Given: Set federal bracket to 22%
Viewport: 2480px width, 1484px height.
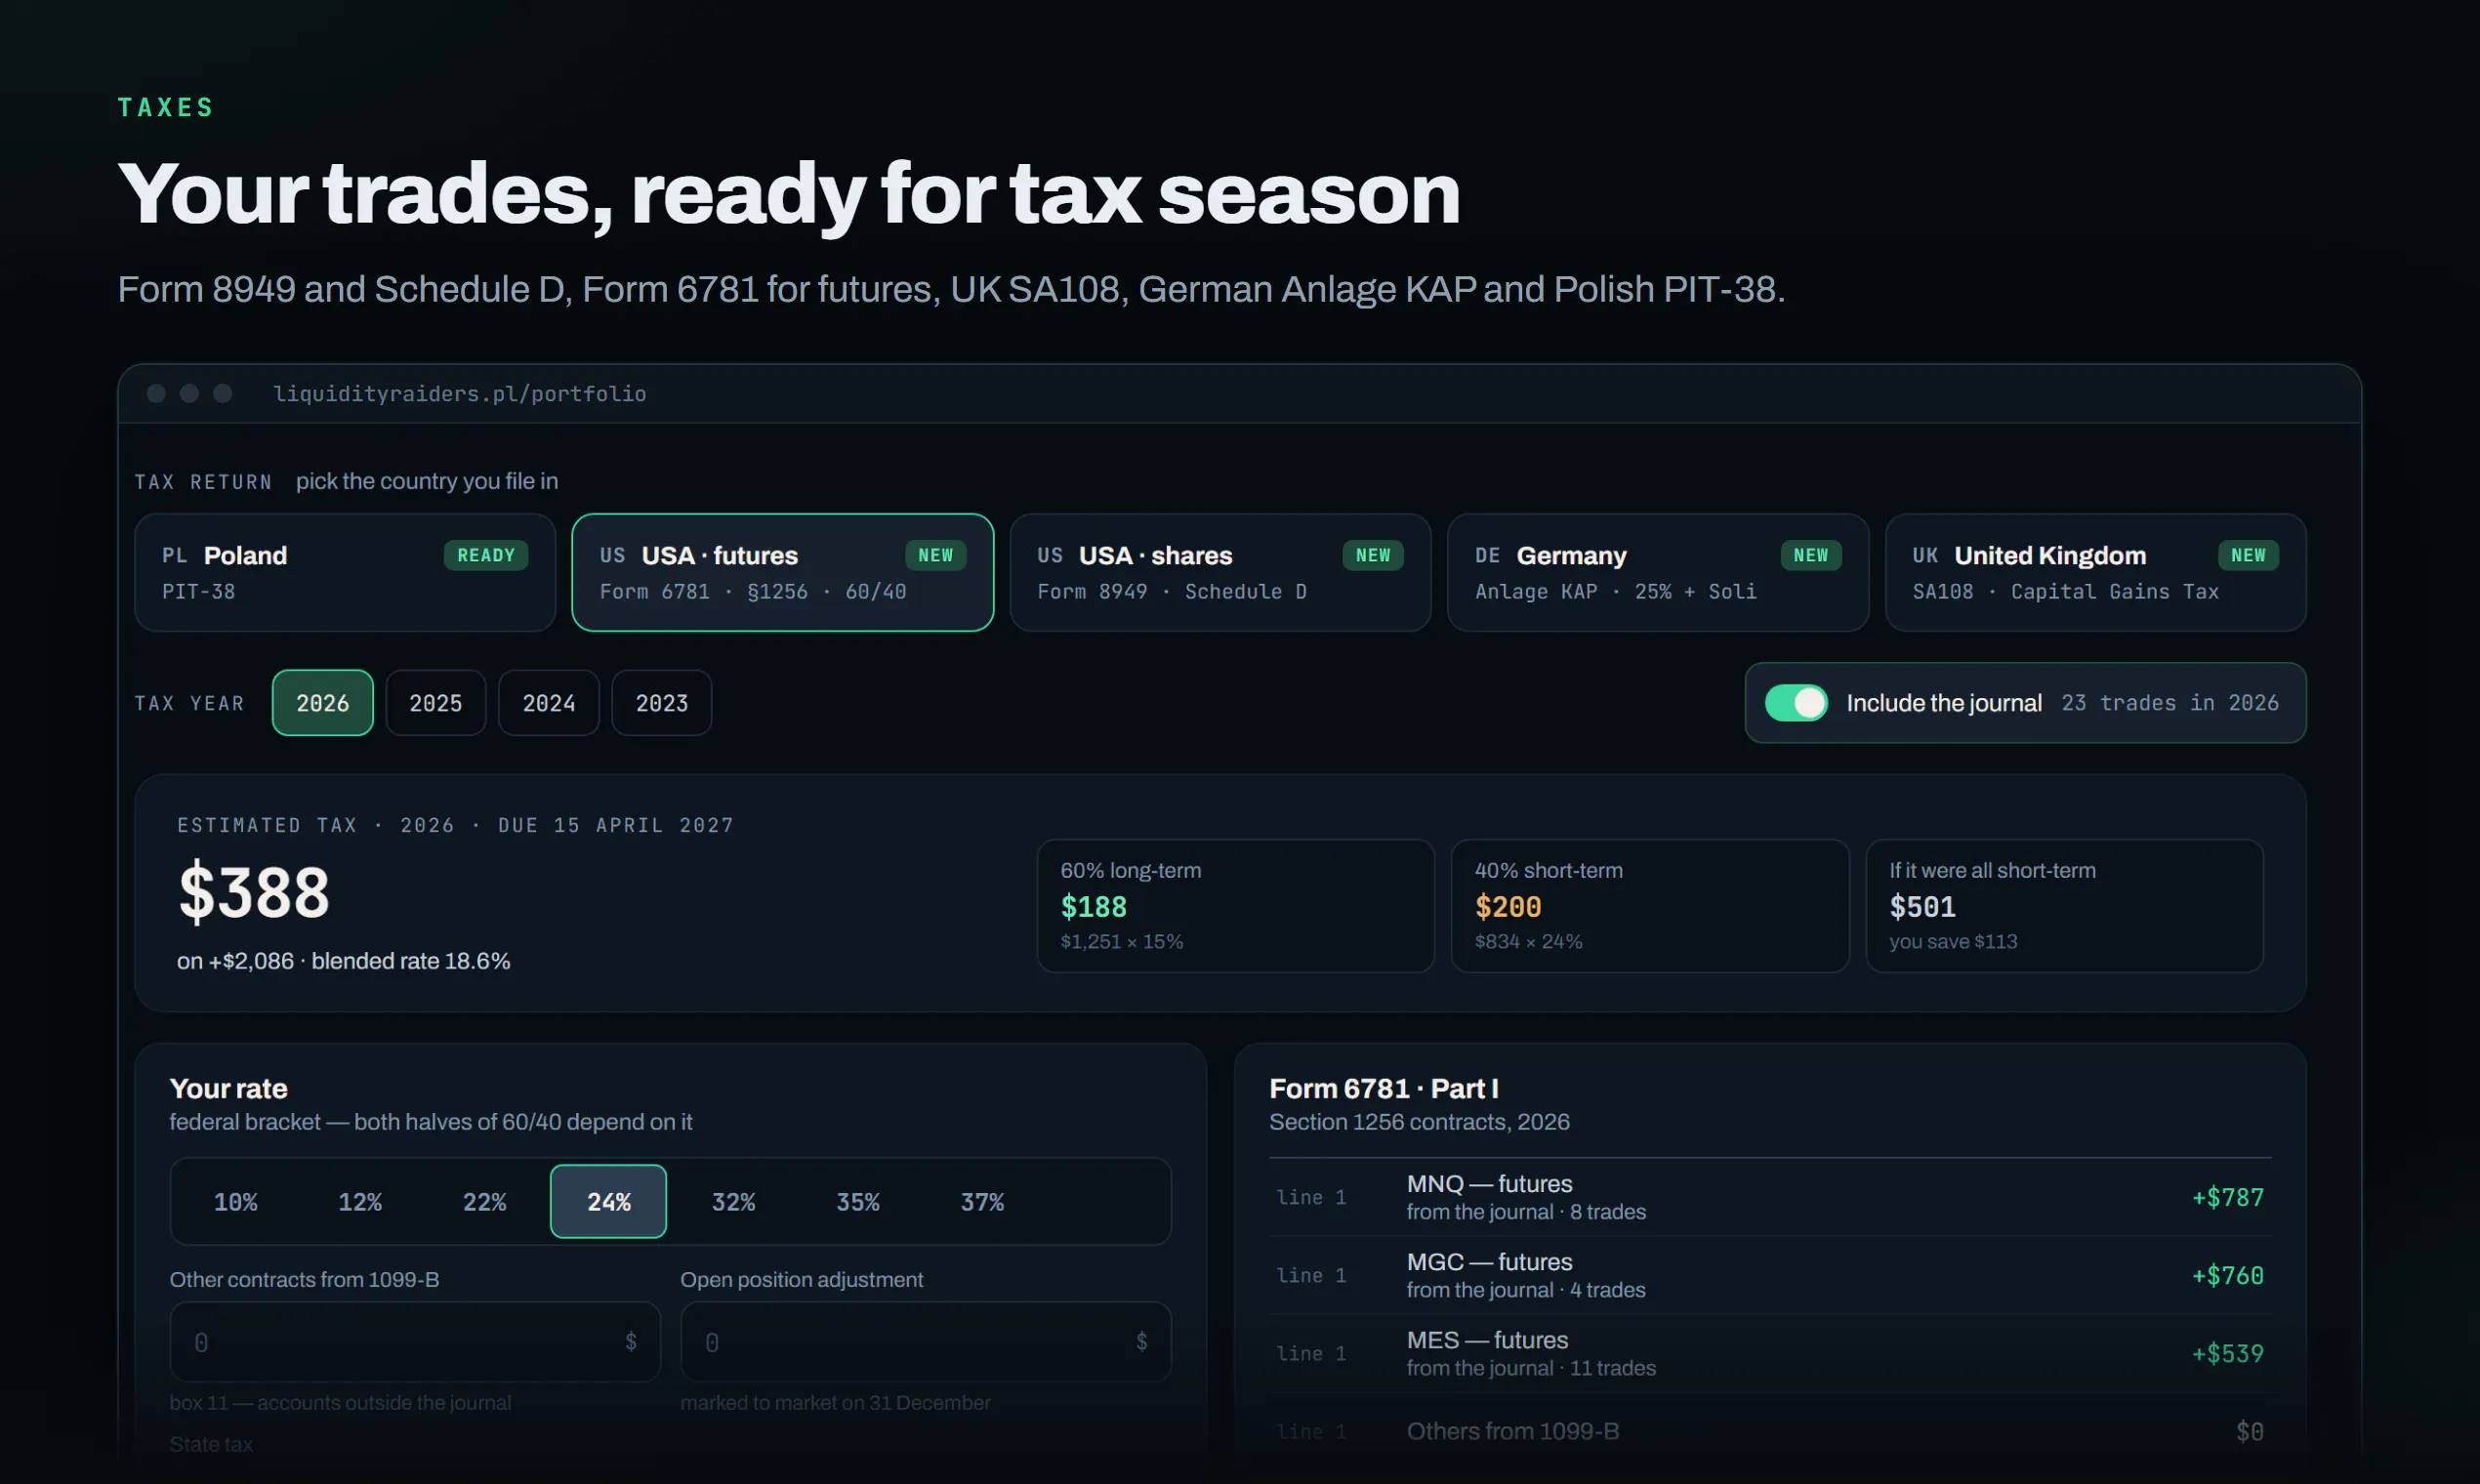Looking at the screenshot, I should pos(484,1201).
